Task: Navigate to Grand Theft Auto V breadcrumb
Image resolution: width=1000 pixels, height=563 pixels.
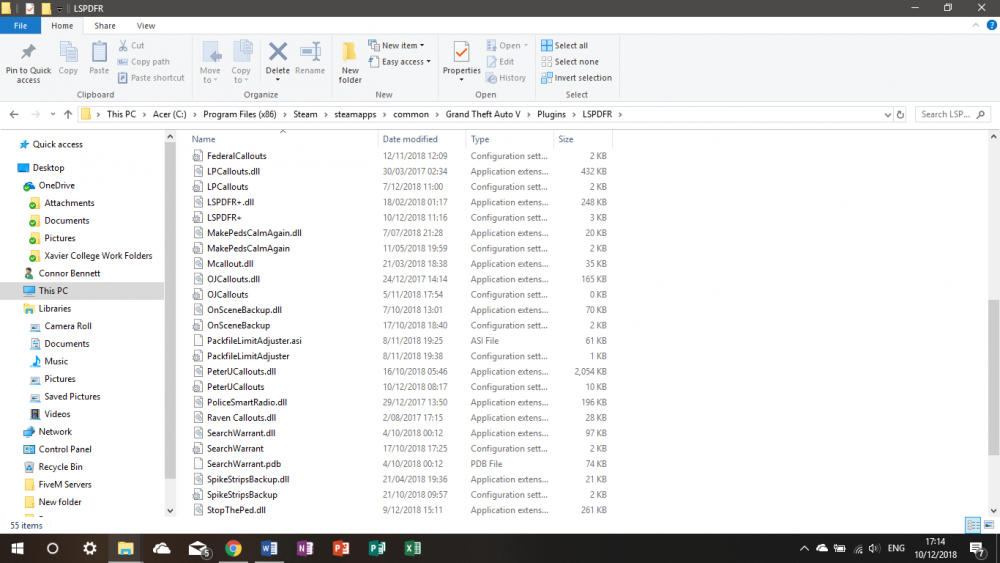Action: point(483,115)
